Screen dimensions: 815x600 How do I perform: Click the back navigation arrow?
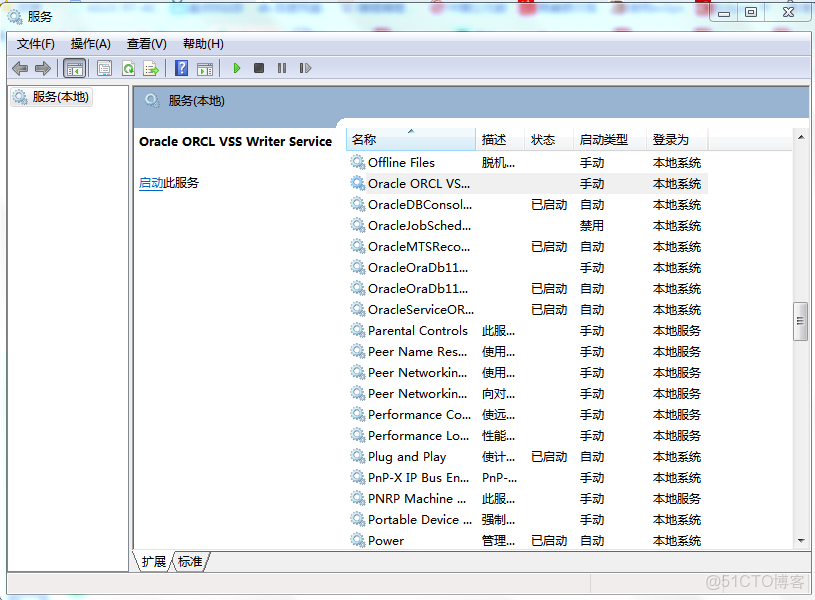tap(20, 68)
